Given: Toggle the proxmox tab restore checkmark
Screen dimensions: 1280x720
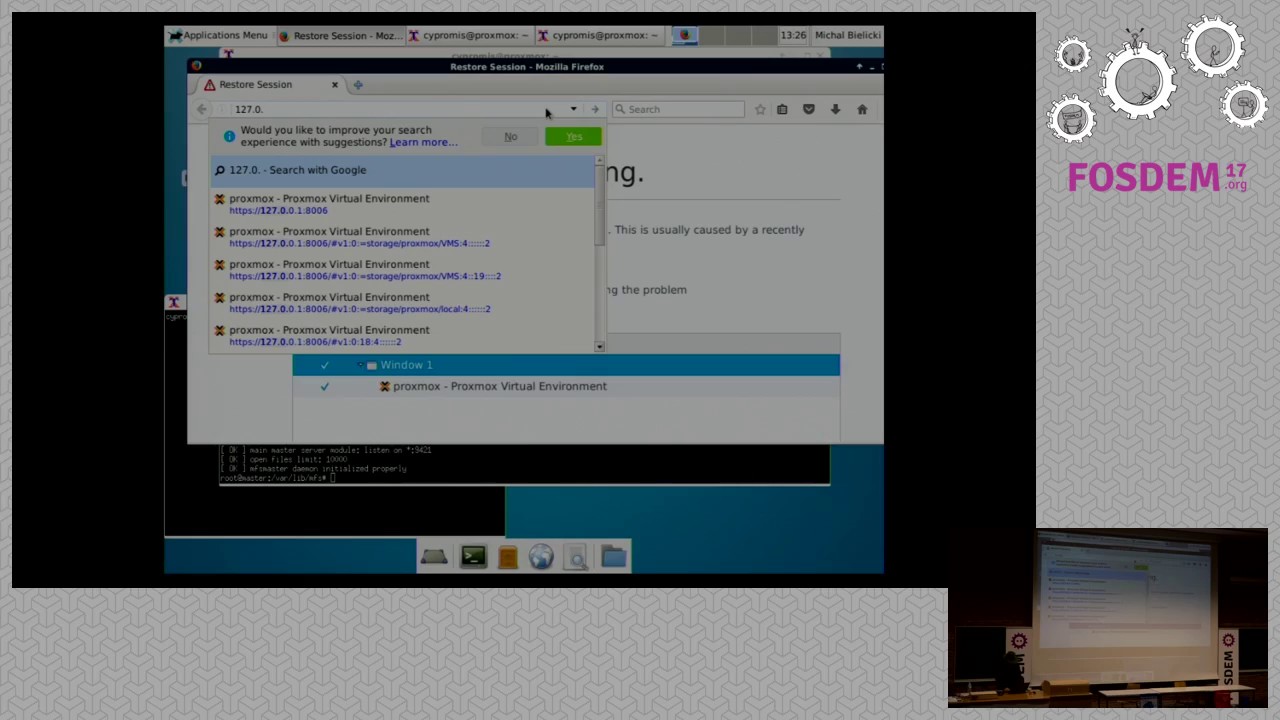Looking at the screenshot, I should [324, 386].
